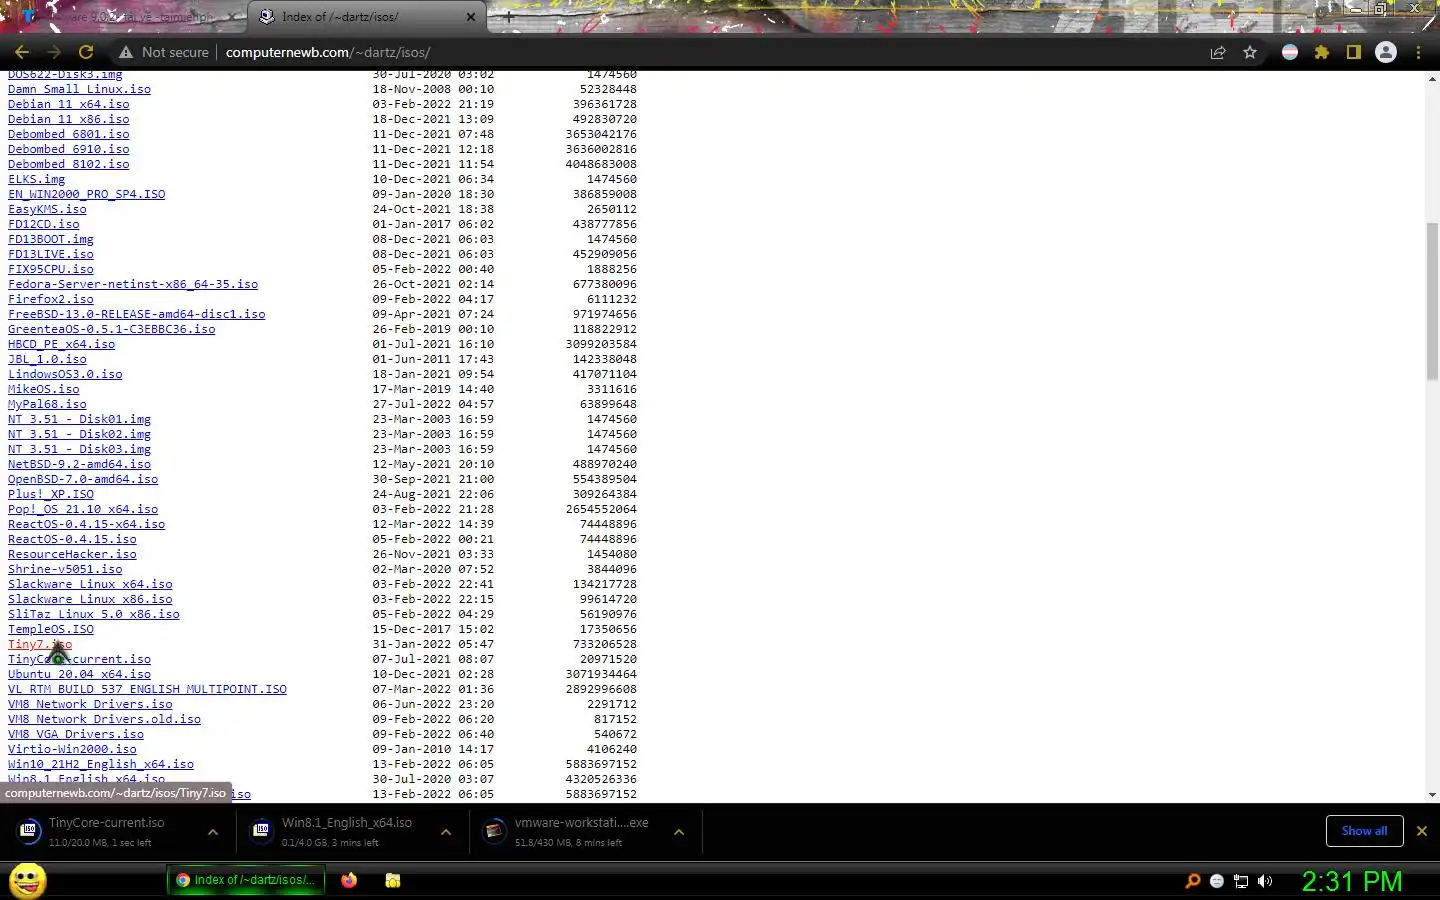Click the orange search tray icon
1440x900 pixels.
pyautogui.click(x=1192, y=881)
